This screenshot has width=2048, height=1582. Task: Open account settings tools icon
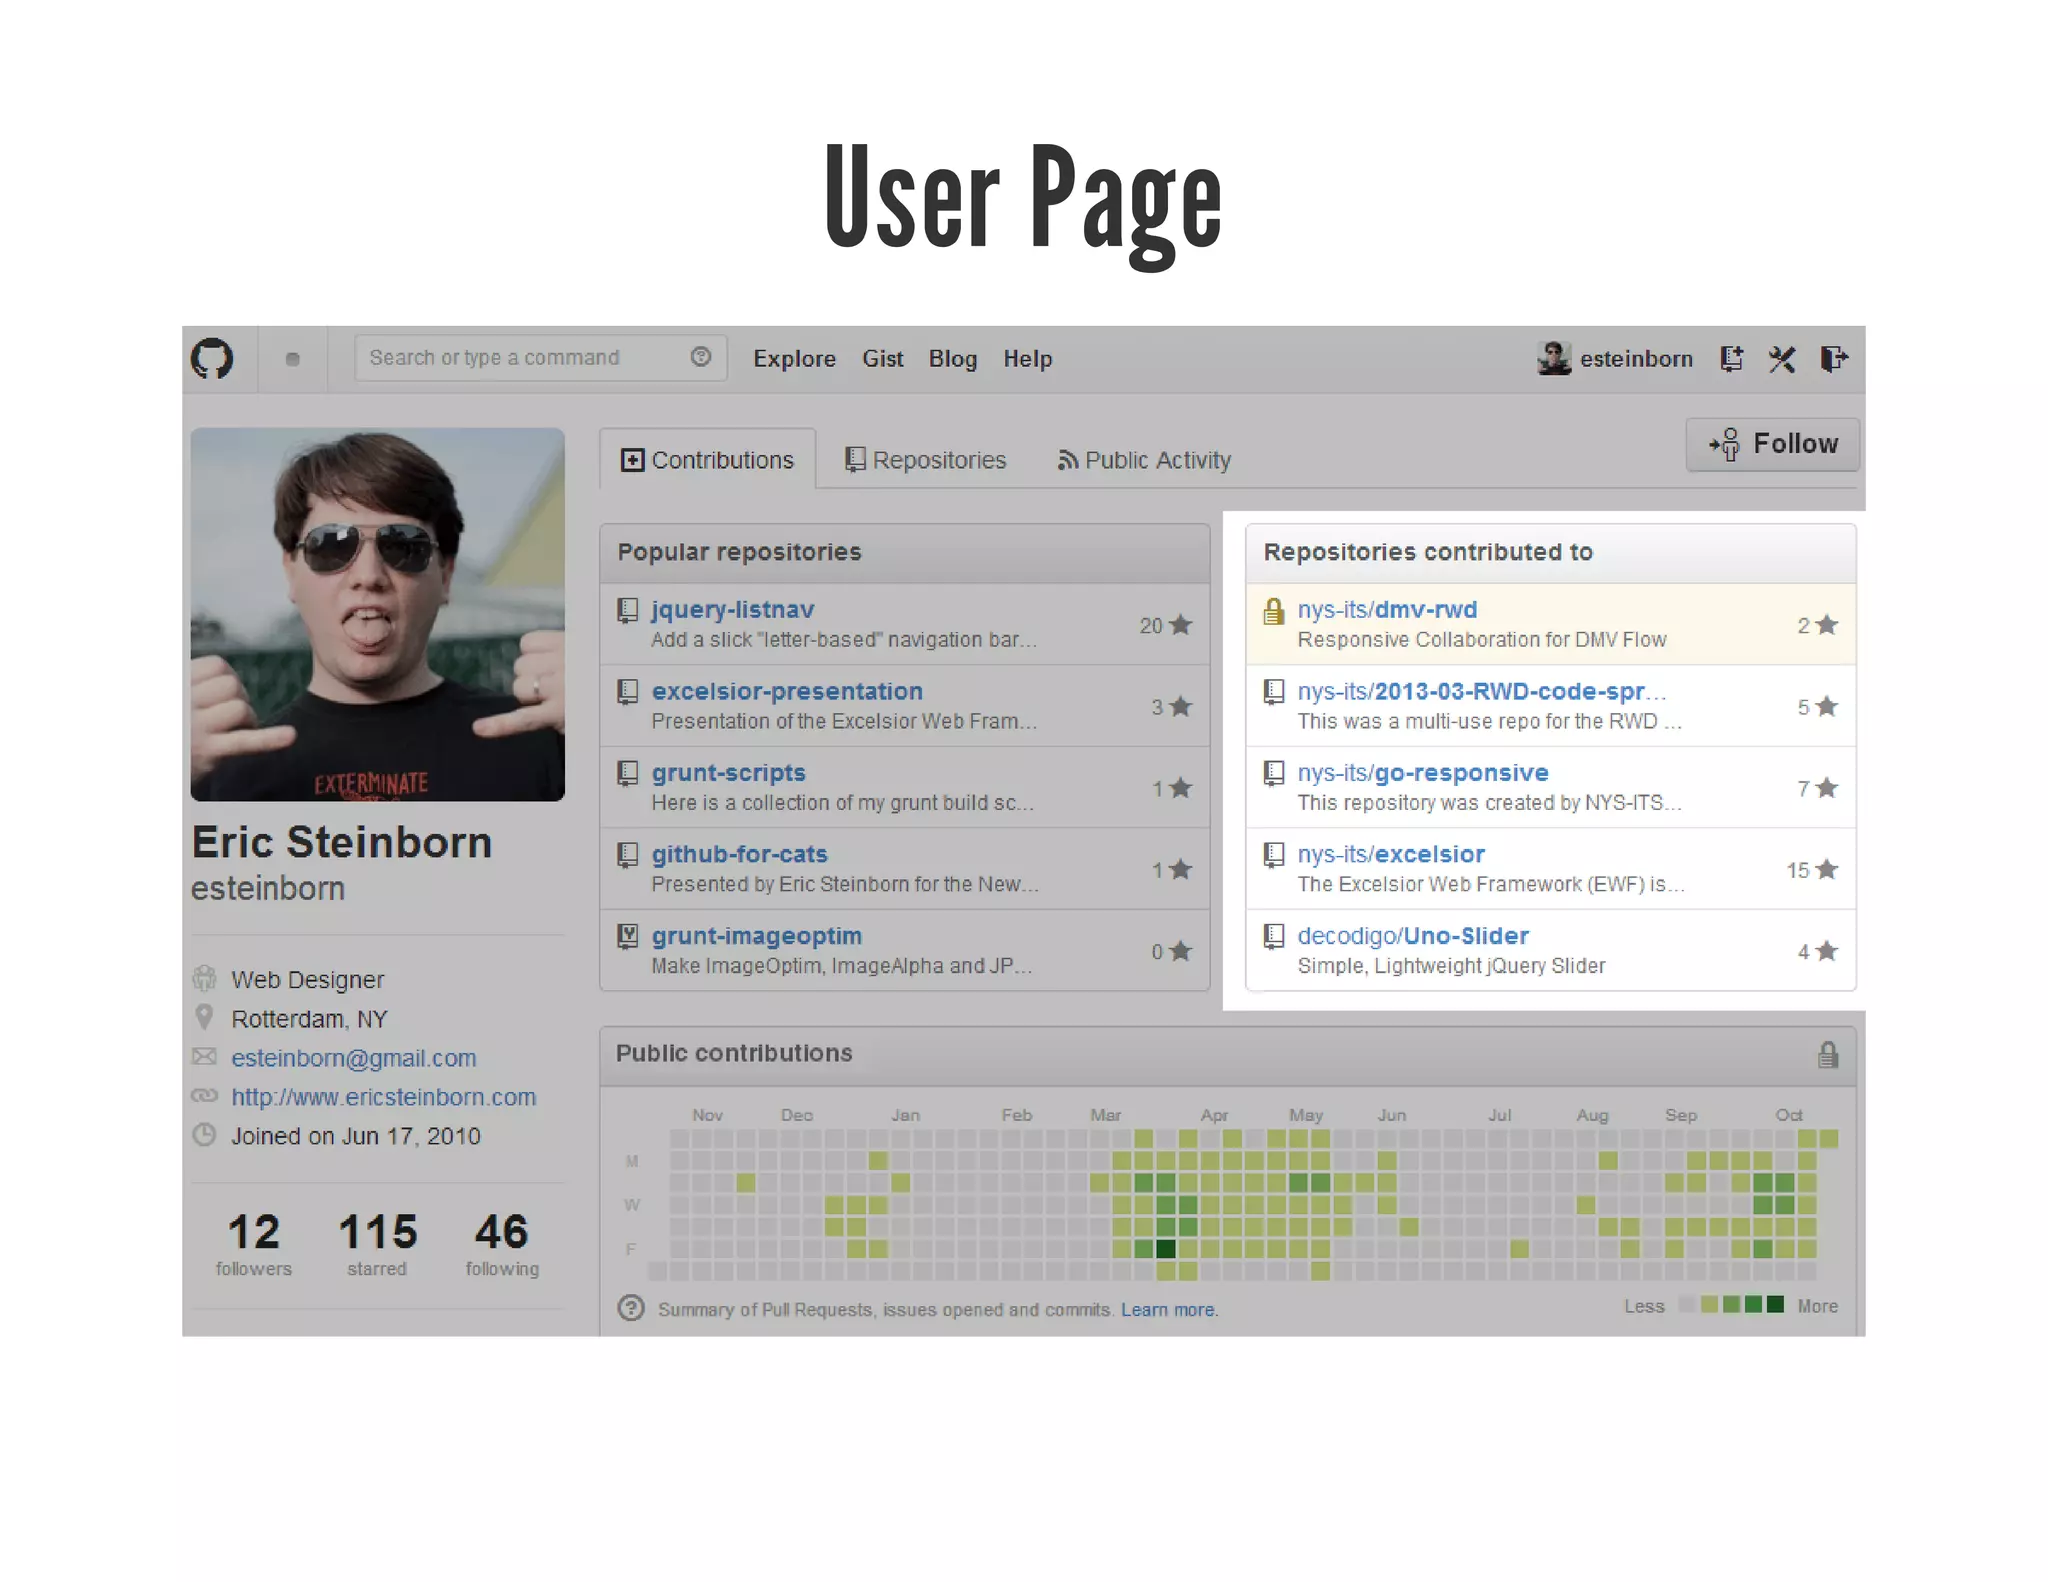point(1782,358)
